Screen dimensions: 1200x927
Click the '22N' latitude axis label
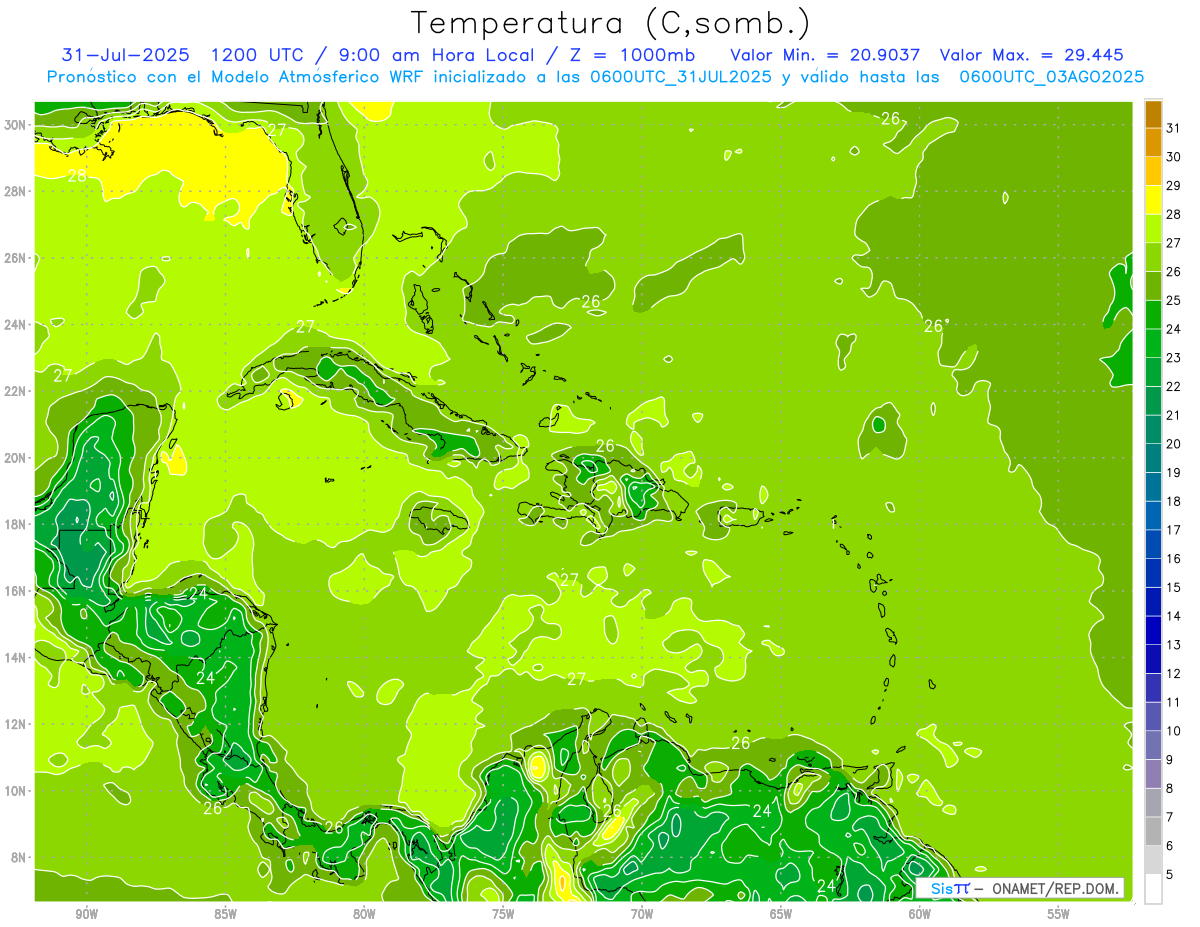coord(16,391)
